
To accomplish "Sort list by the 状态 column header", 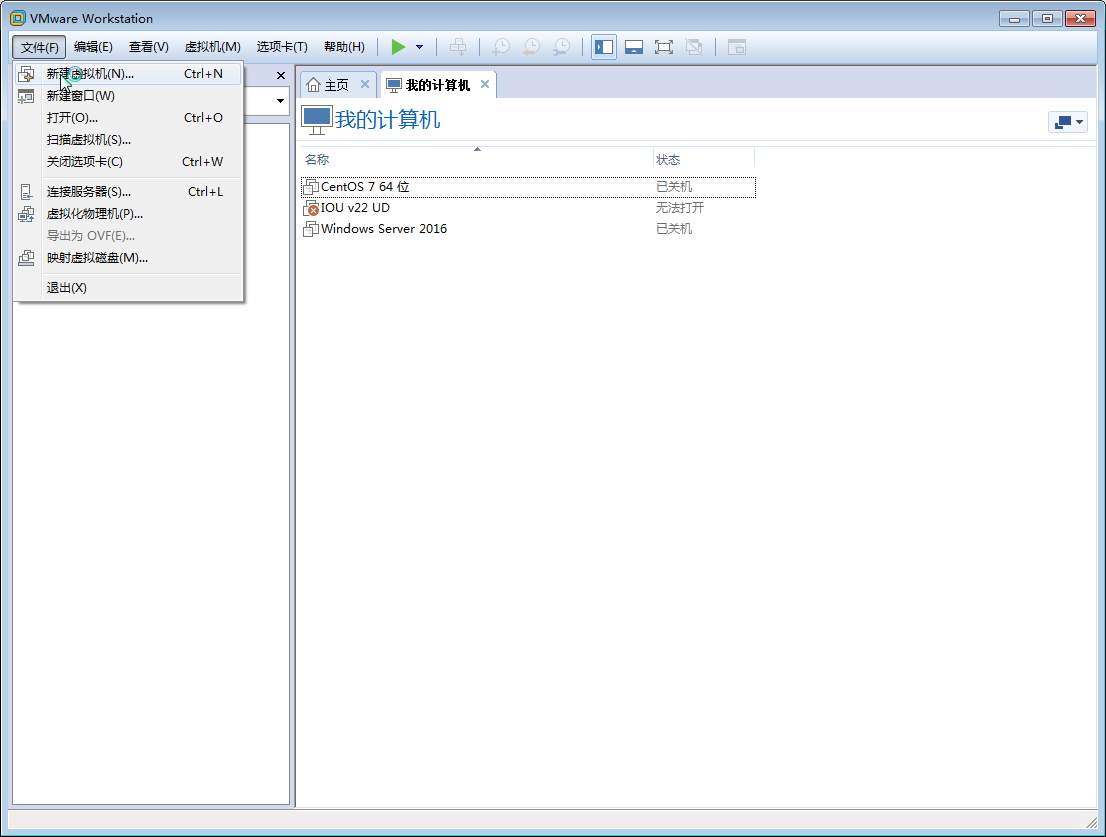I will point(703,159).
